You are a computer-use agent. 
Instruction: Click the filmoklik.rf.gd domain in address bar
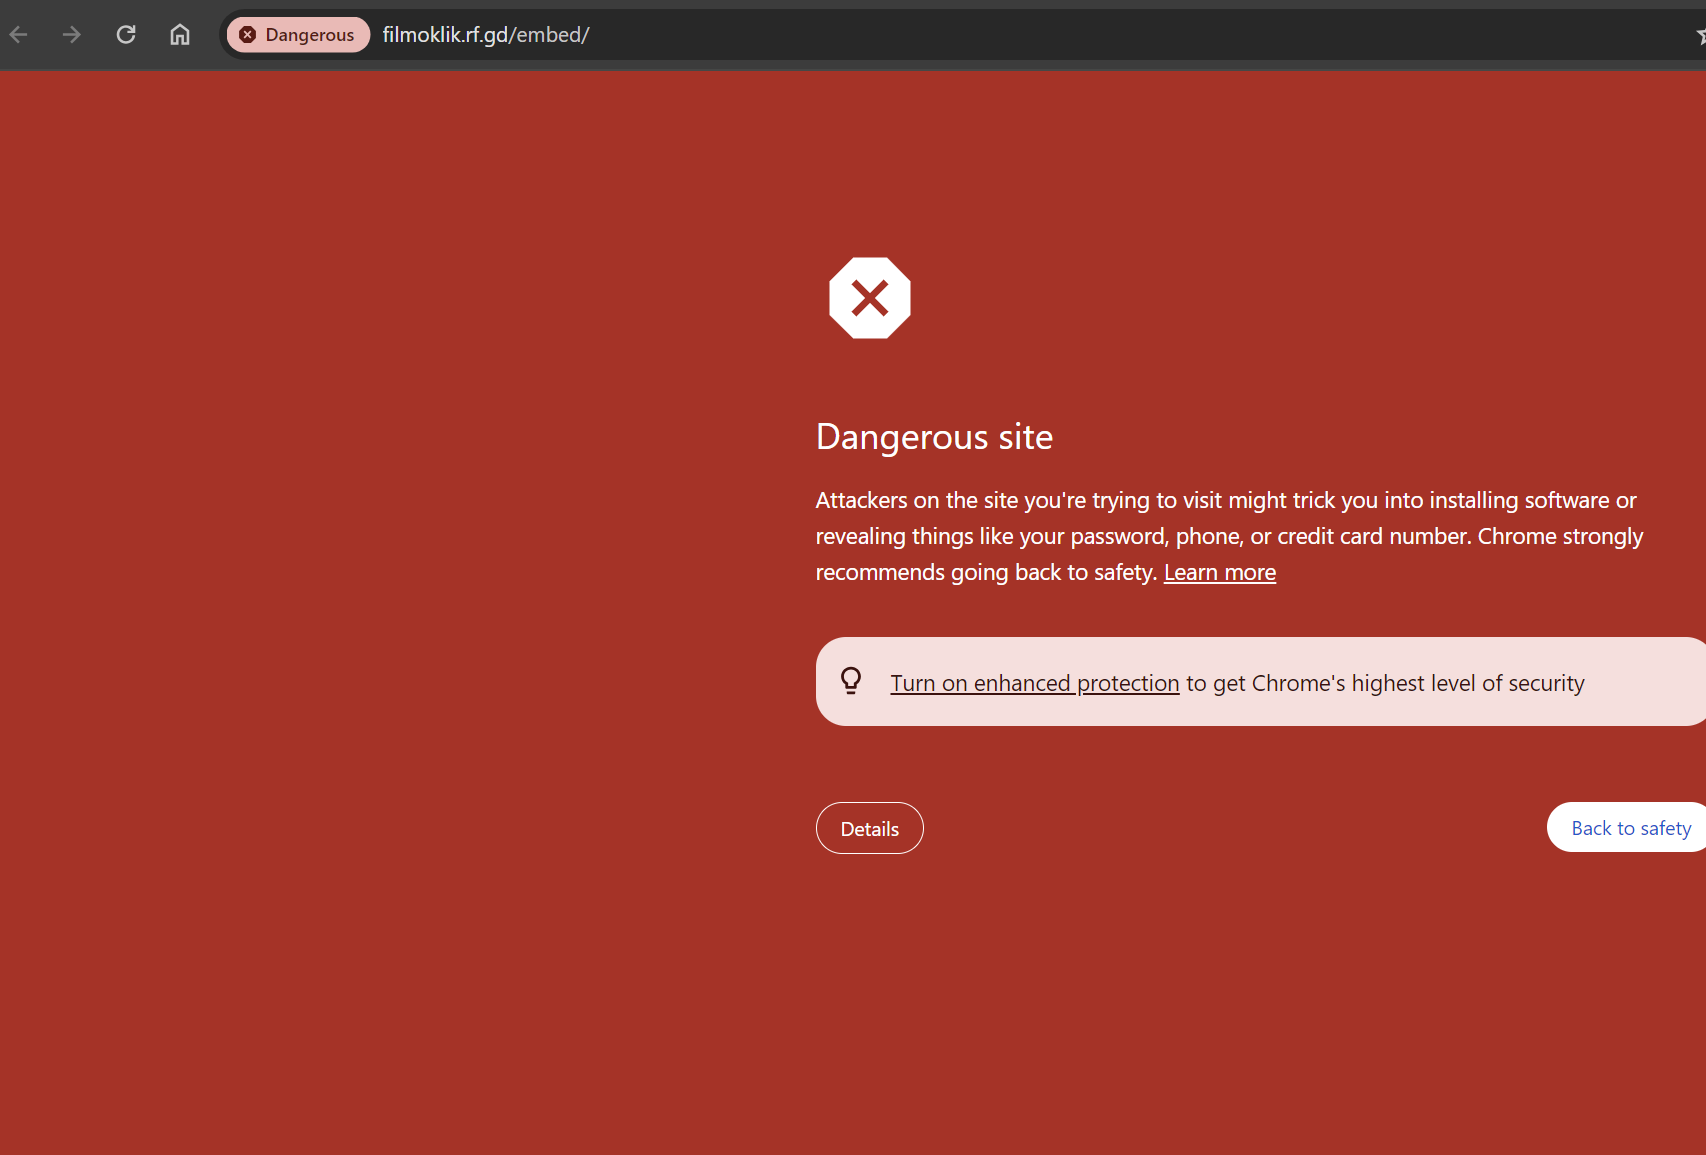tap(445, 35)
